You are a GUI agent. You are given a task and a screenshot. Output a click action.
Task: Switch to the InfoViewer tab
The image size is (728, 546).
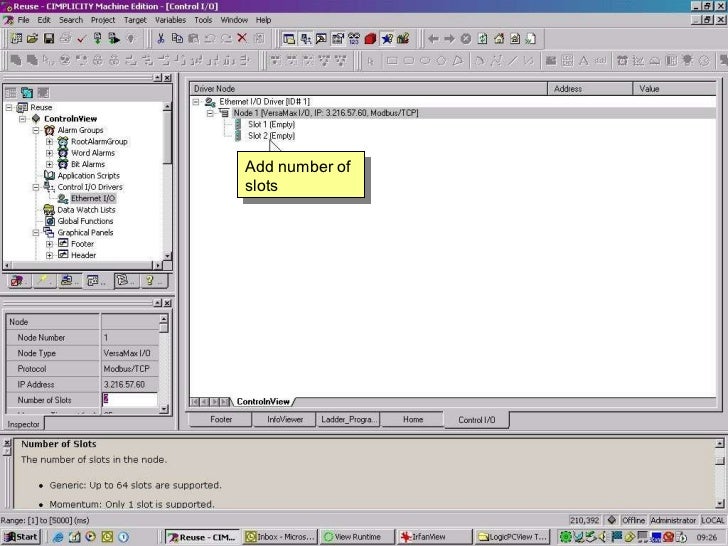click(284, 420)
